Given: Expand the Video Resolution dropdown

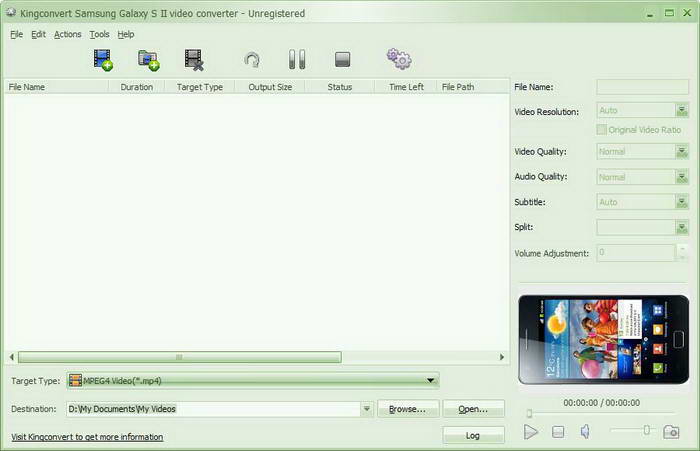Looking at the screenshot, I should 682,110.
